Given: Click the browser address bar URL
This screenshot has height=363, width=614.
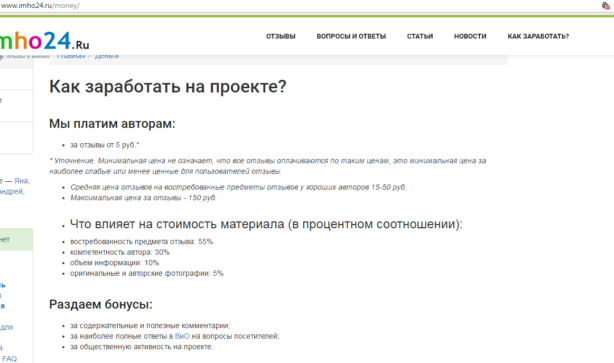Looking at the screenshot, I should pos(40,5).
